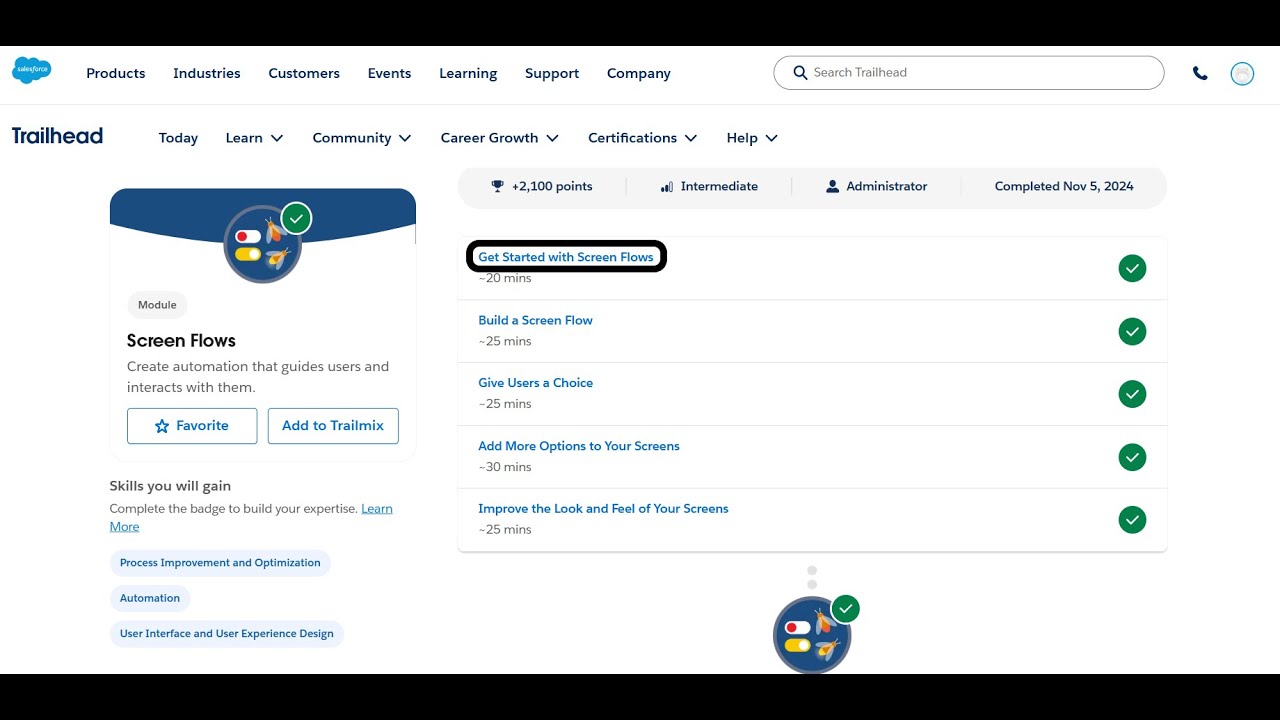This screenshot has width=1280, height=720.
Task: Click the Screen Flows module title
Action: (x=181, y=341)
